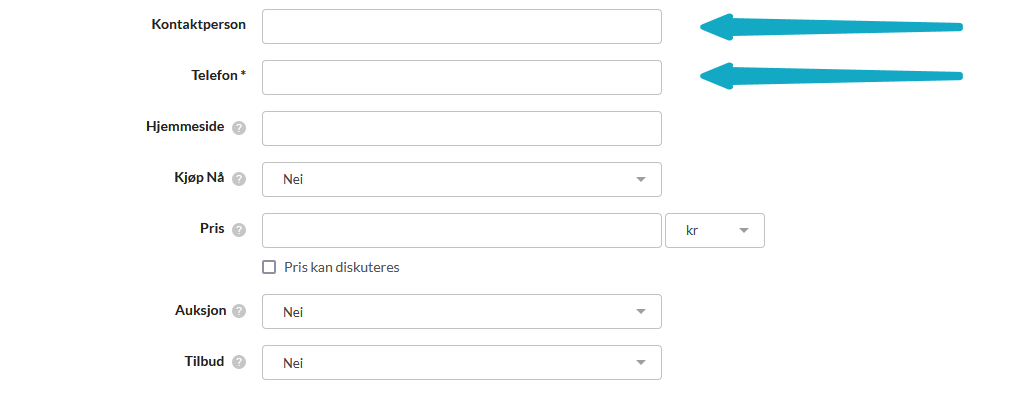The image size is (1016, 405).
Task: Click the currency selector arrow
Action: [744, 231]
